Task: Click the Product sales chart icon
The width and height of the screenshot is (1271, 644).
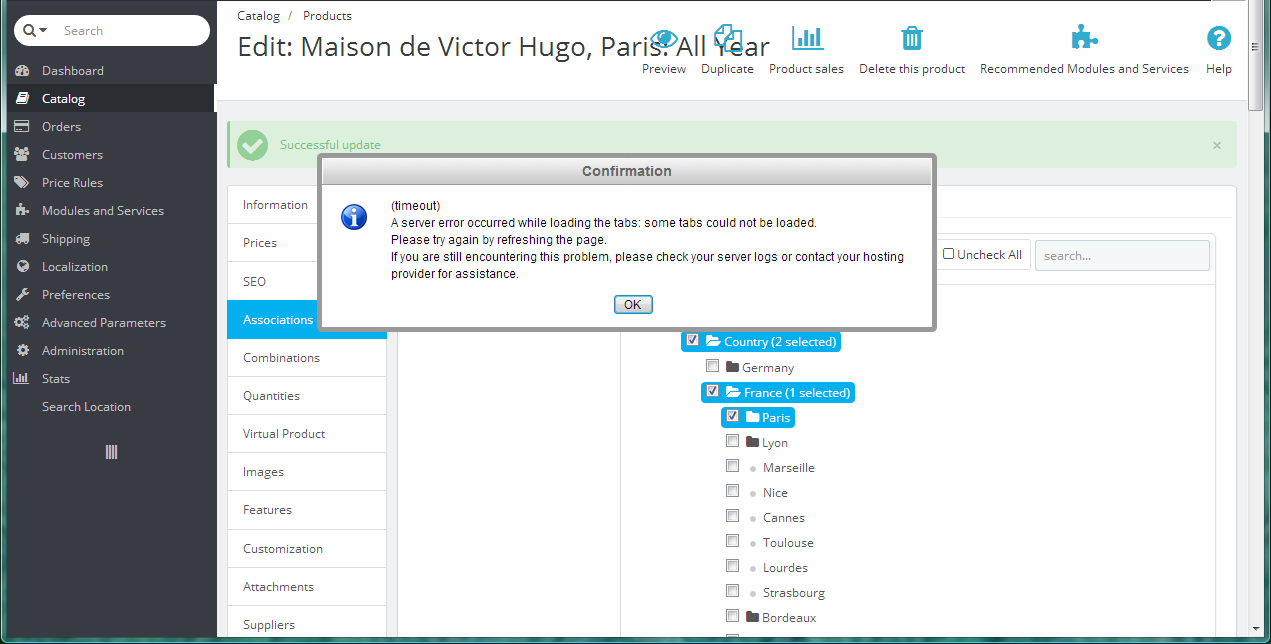Action: click(x=807, y=39)
